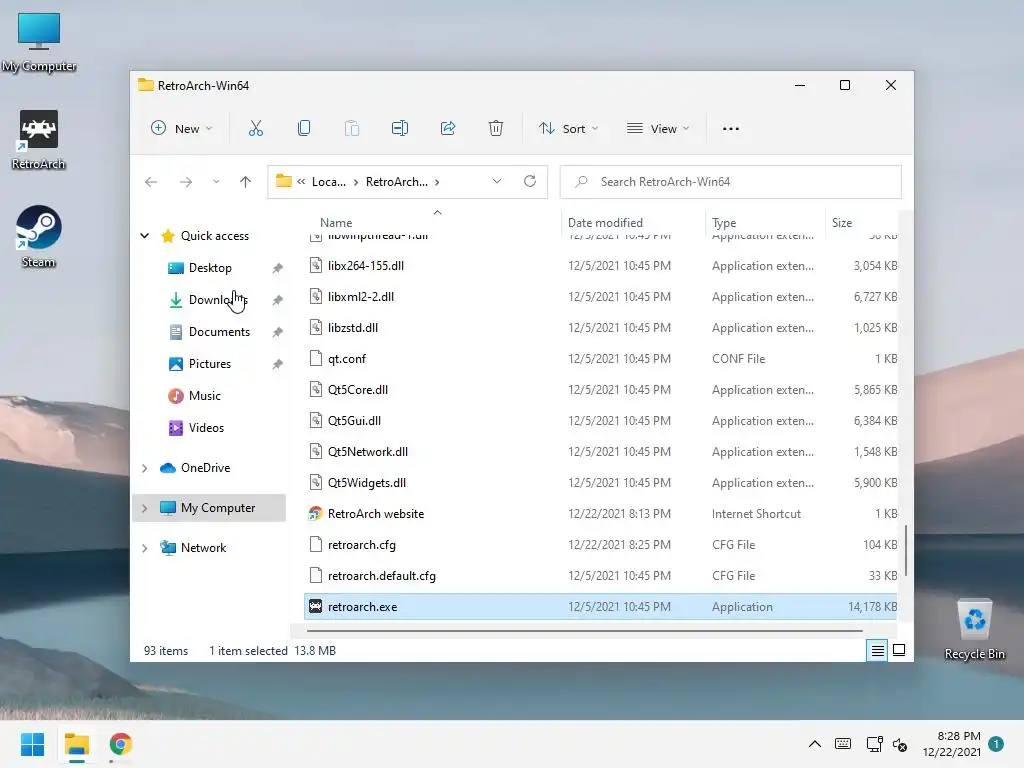Screen dimensions: 1024x768
Task: Click the Cut scissors icon in toolbar
Action: [x=255, y=129]
